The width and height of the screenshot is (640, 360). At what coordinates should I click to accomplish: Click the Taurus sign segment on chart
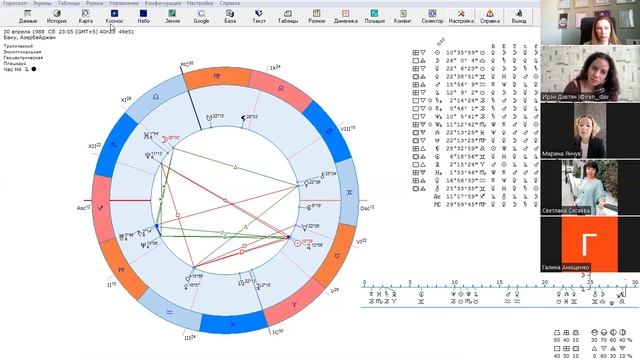click(x=336, y=256)
